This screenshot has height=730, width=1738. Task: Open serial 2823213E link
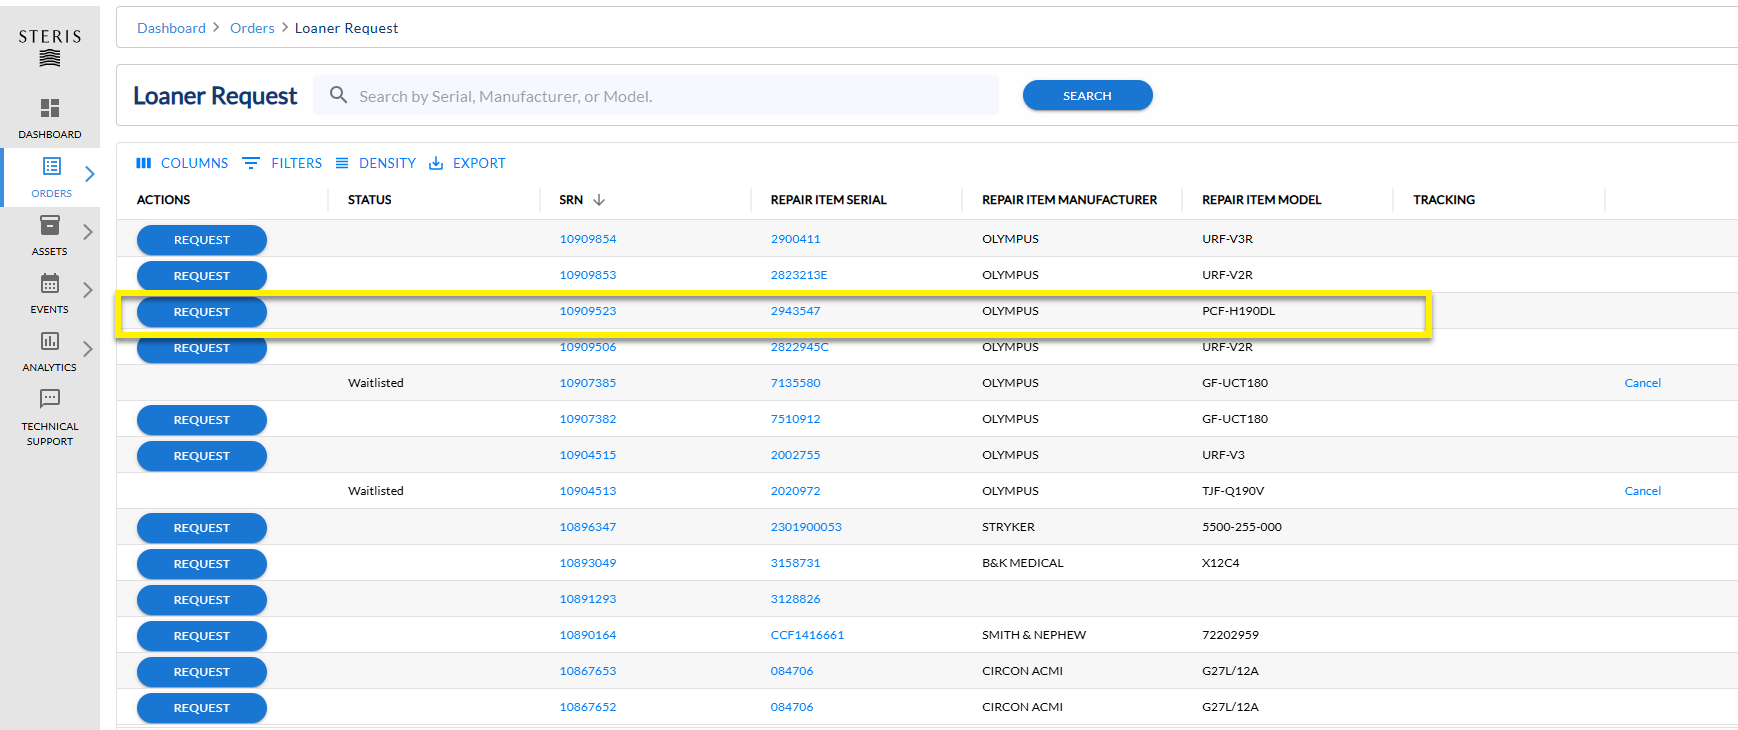click(x=799, y=275)
